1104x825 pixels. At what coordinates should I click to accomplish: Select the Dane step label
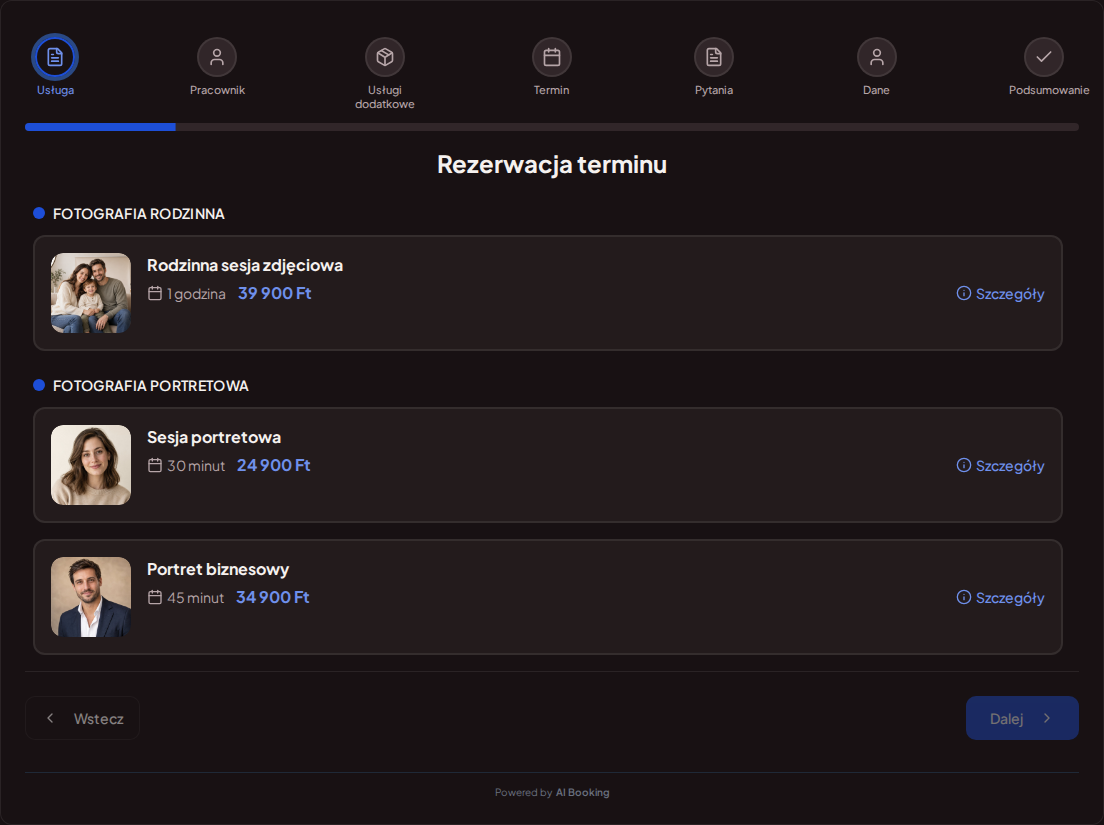pos(877,90)
